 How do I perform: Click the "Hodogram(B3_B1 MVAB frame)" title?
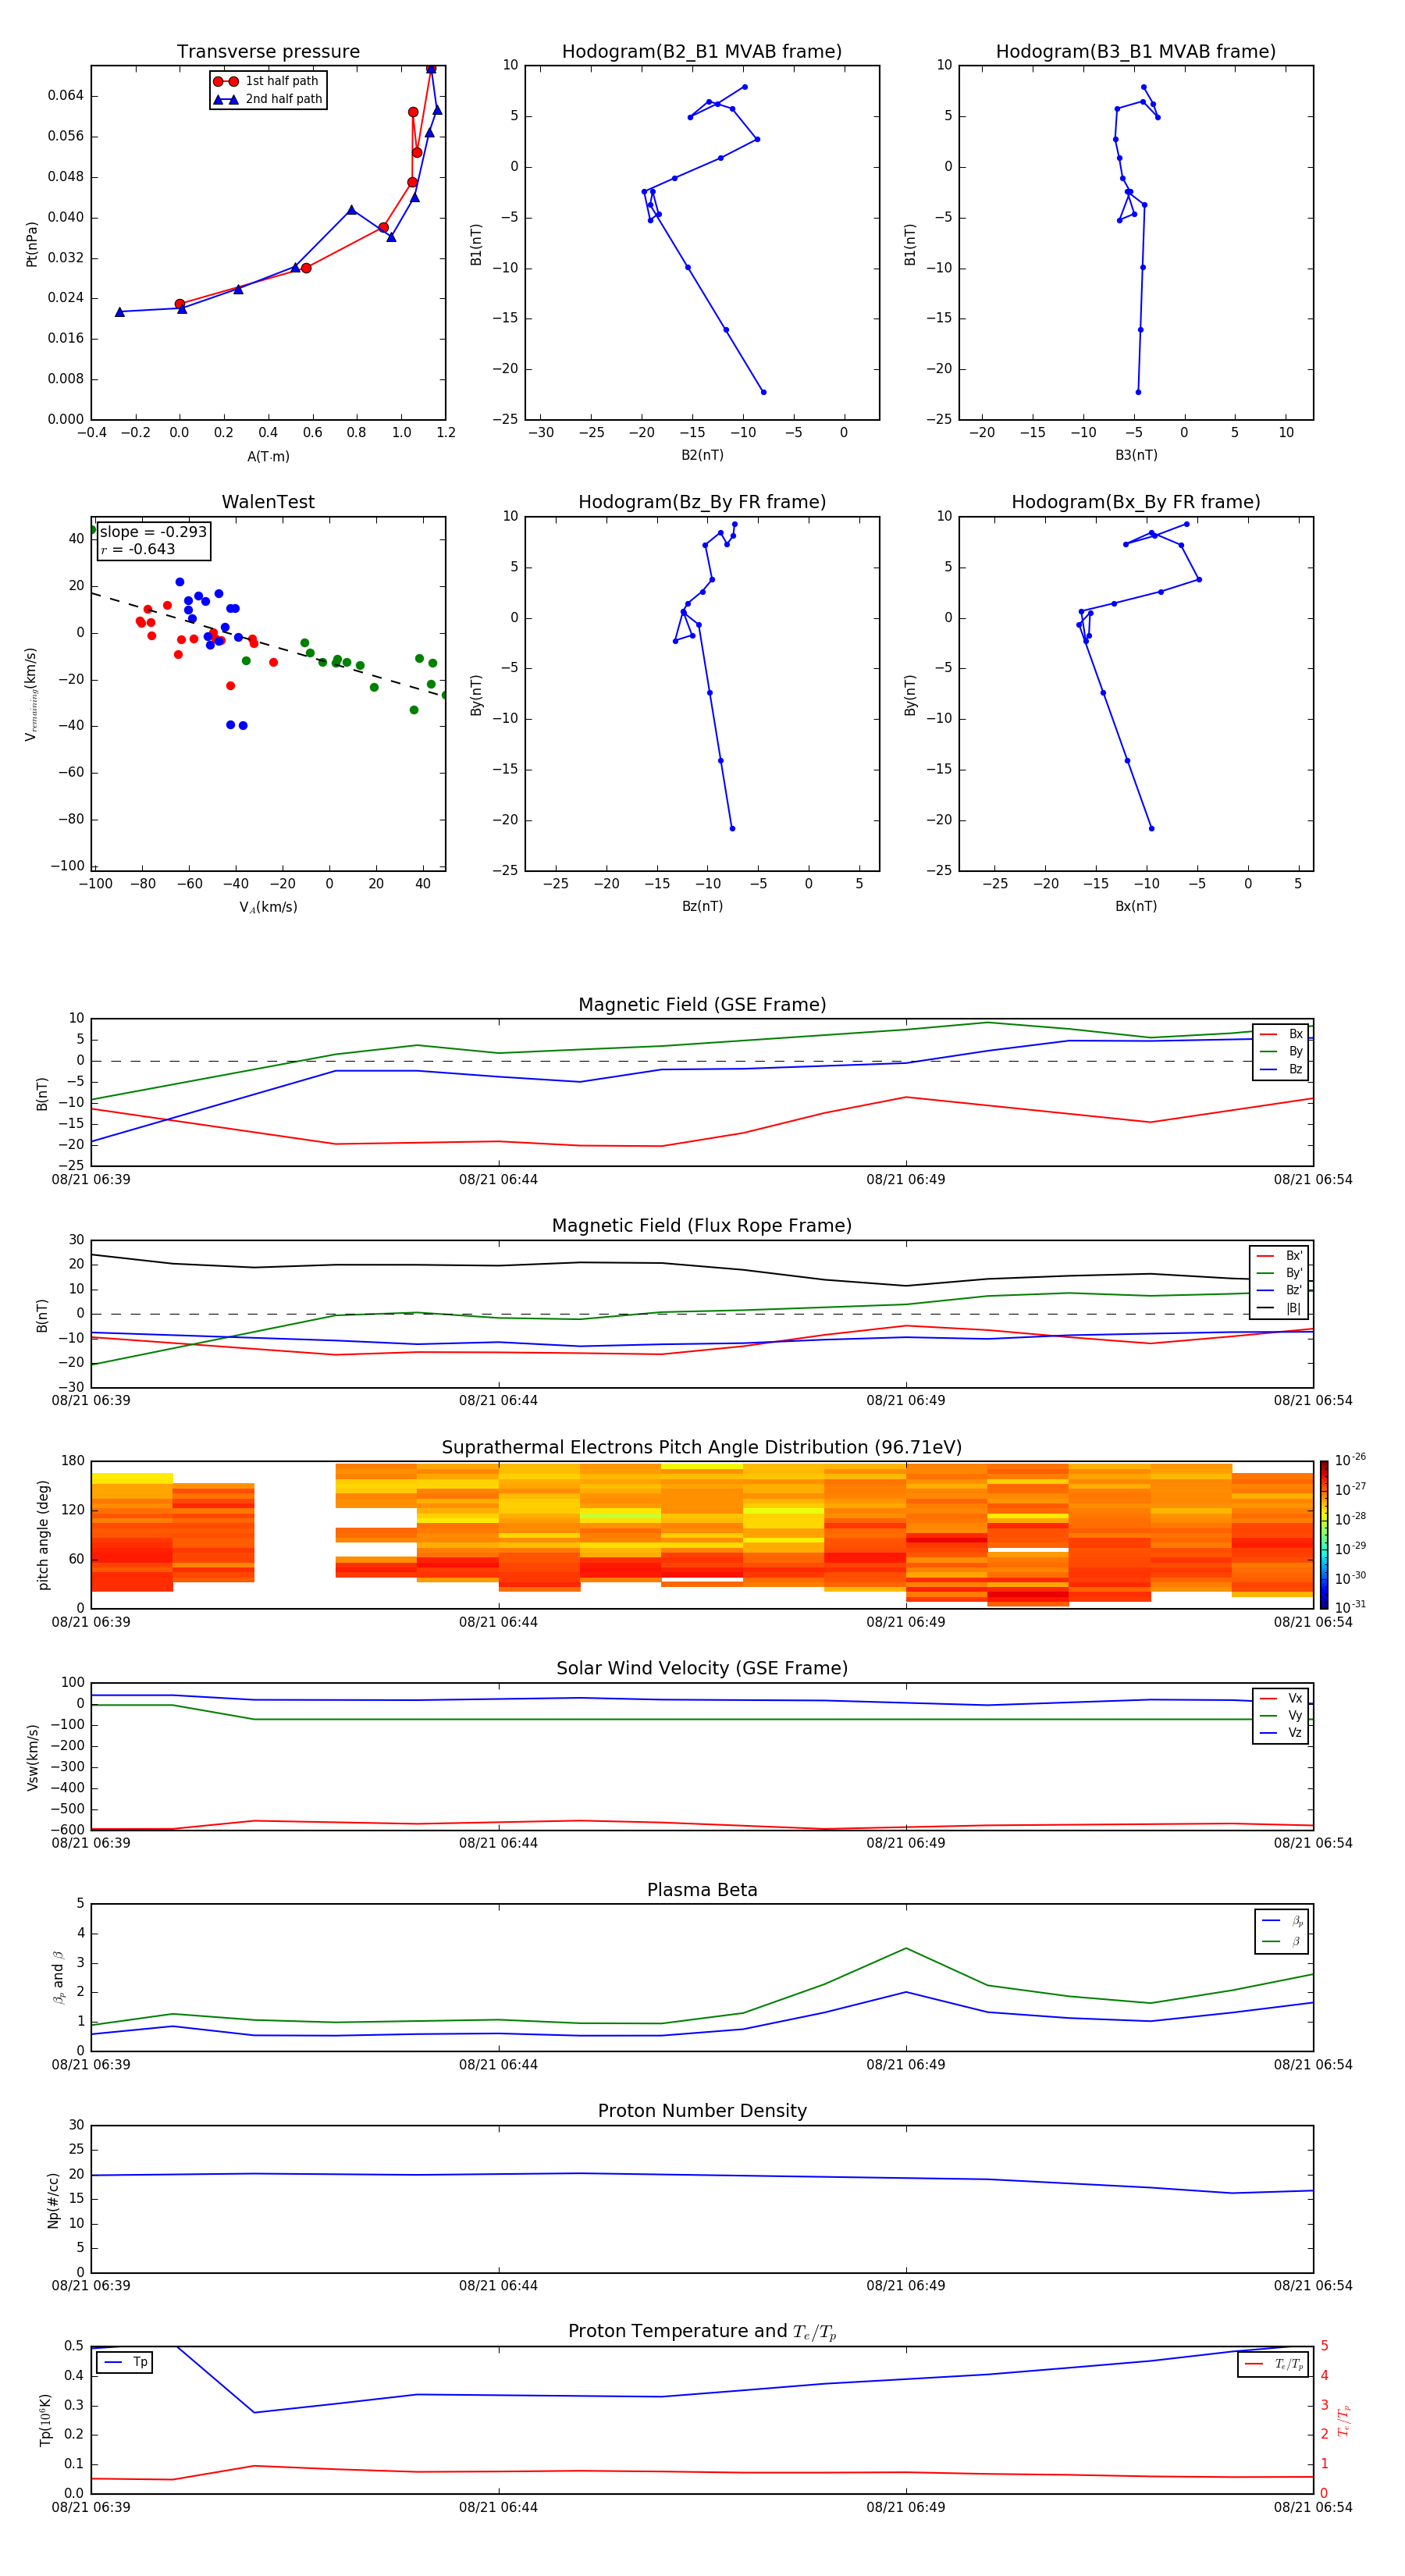(1136, 52)
